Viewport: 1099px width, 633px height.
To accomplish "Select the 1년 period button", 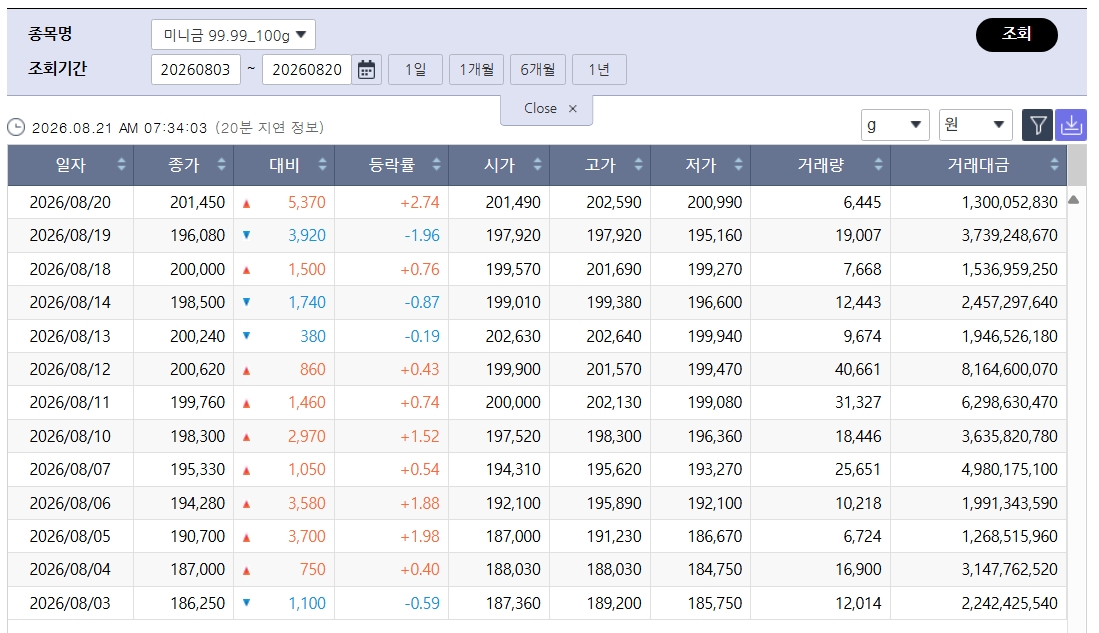I will (599, 69).
